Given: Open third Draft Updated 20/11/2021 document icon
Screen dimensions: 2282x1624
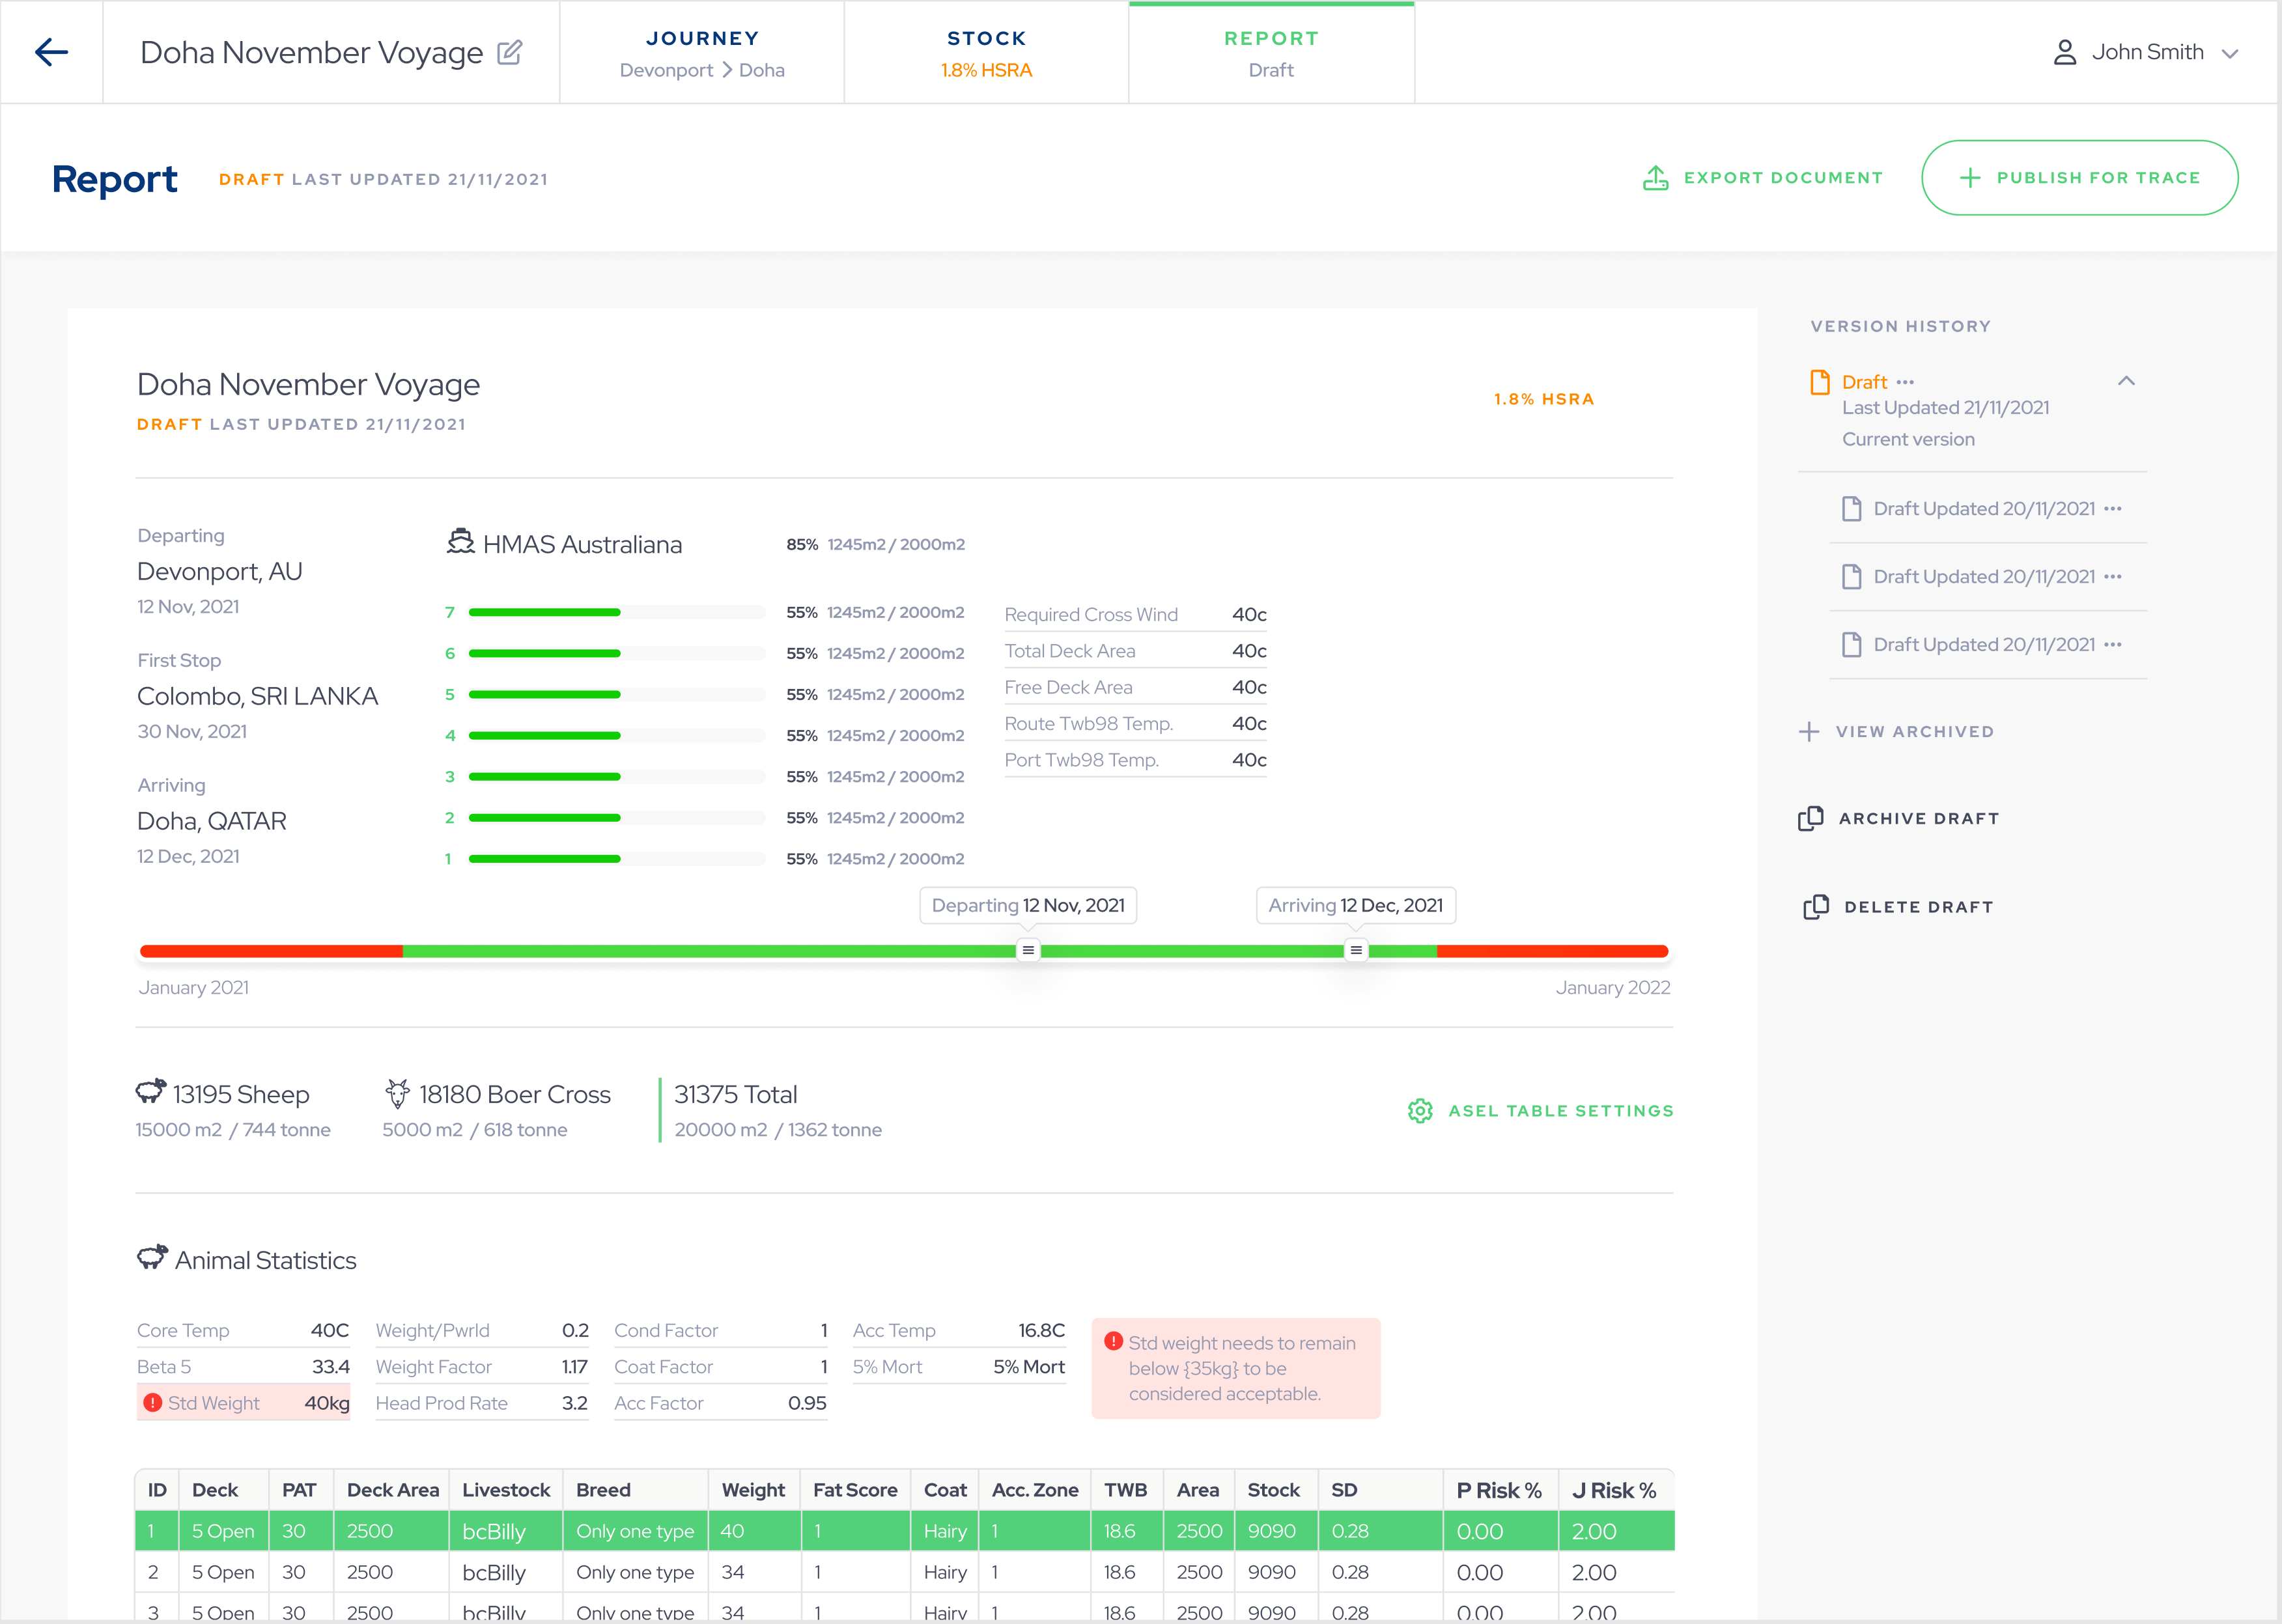Looking at the screenshot, I should (x=1852, y=645).
